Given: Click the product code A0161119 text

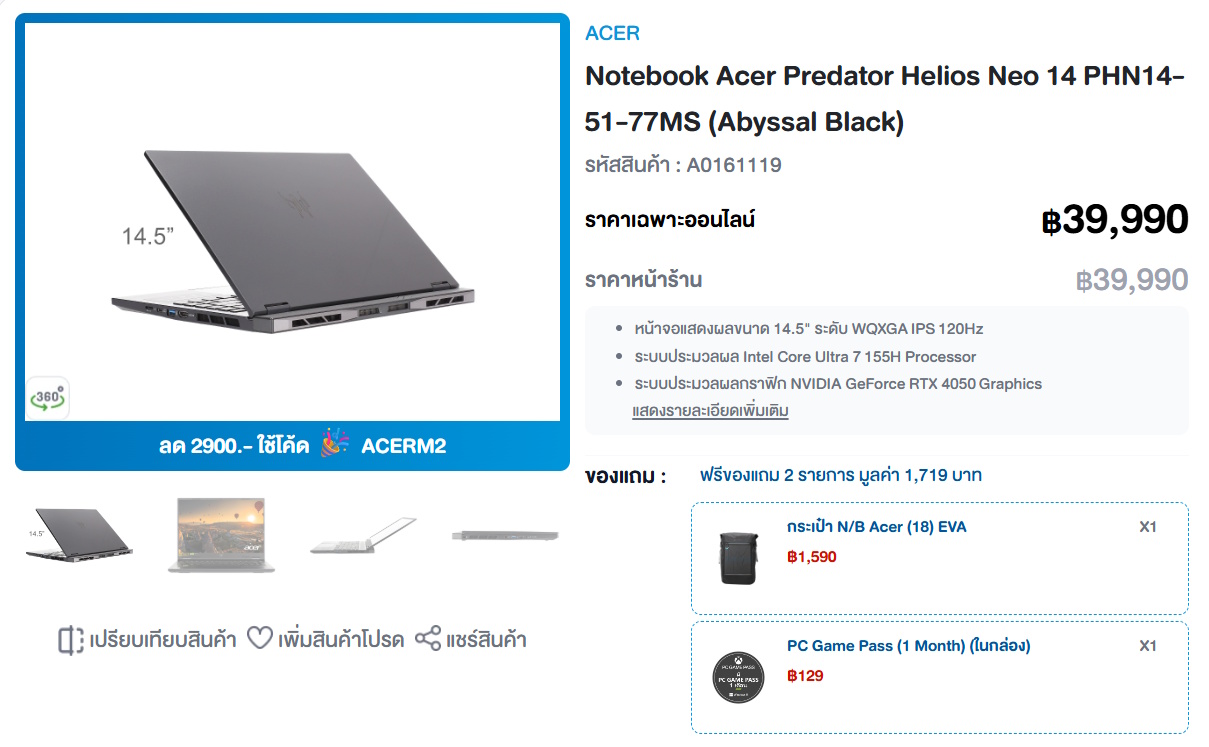Looking at the screenshot, I should pyautogui.click(x=683, y=166).
